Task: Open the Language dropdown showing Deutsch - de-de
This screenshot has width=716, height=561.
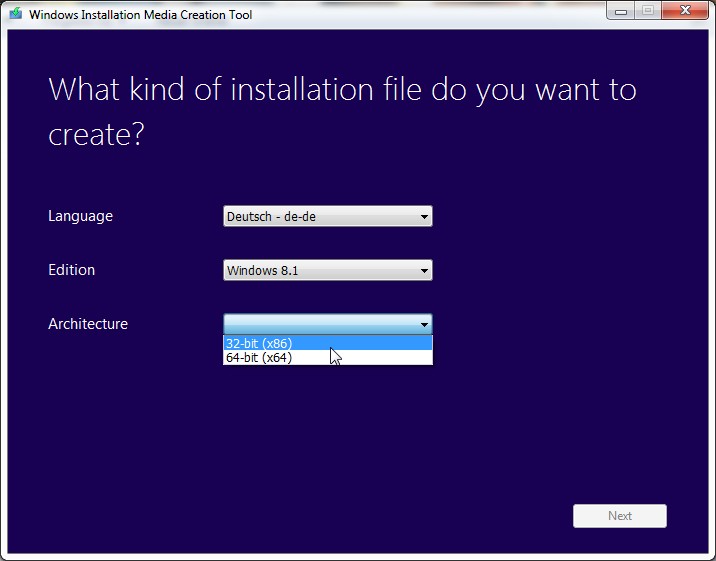Action: pyautogui.click(x=327, y=216)
